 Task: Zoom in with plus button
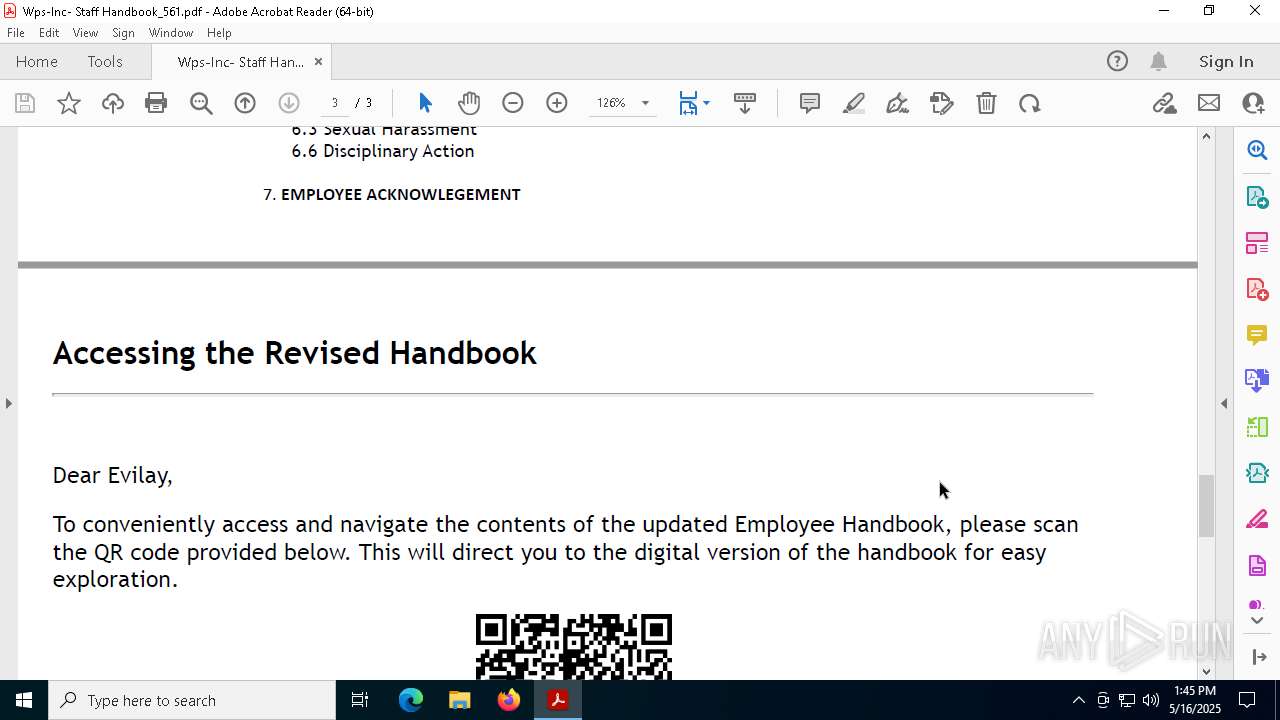(557, 103)
